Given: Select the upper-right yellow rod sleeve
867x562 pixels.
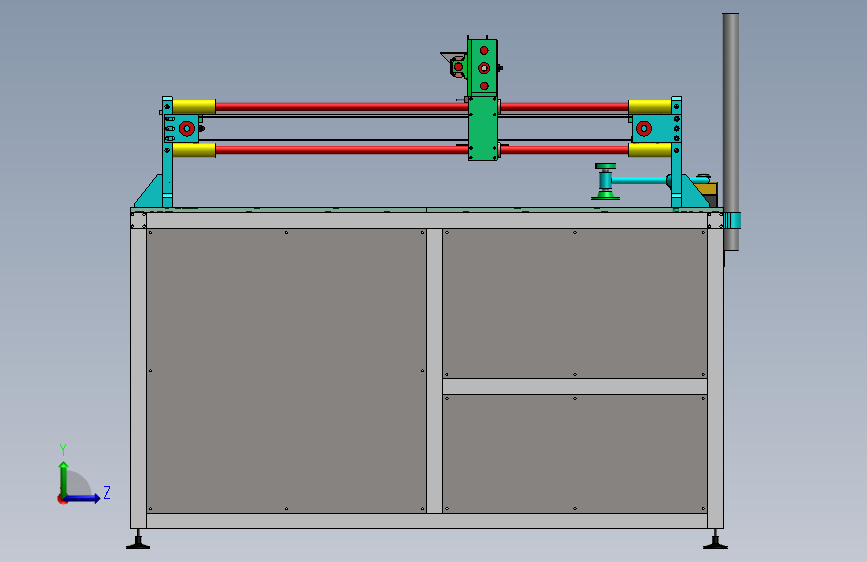Looking at the screenshot, I should tap(650, 107).
